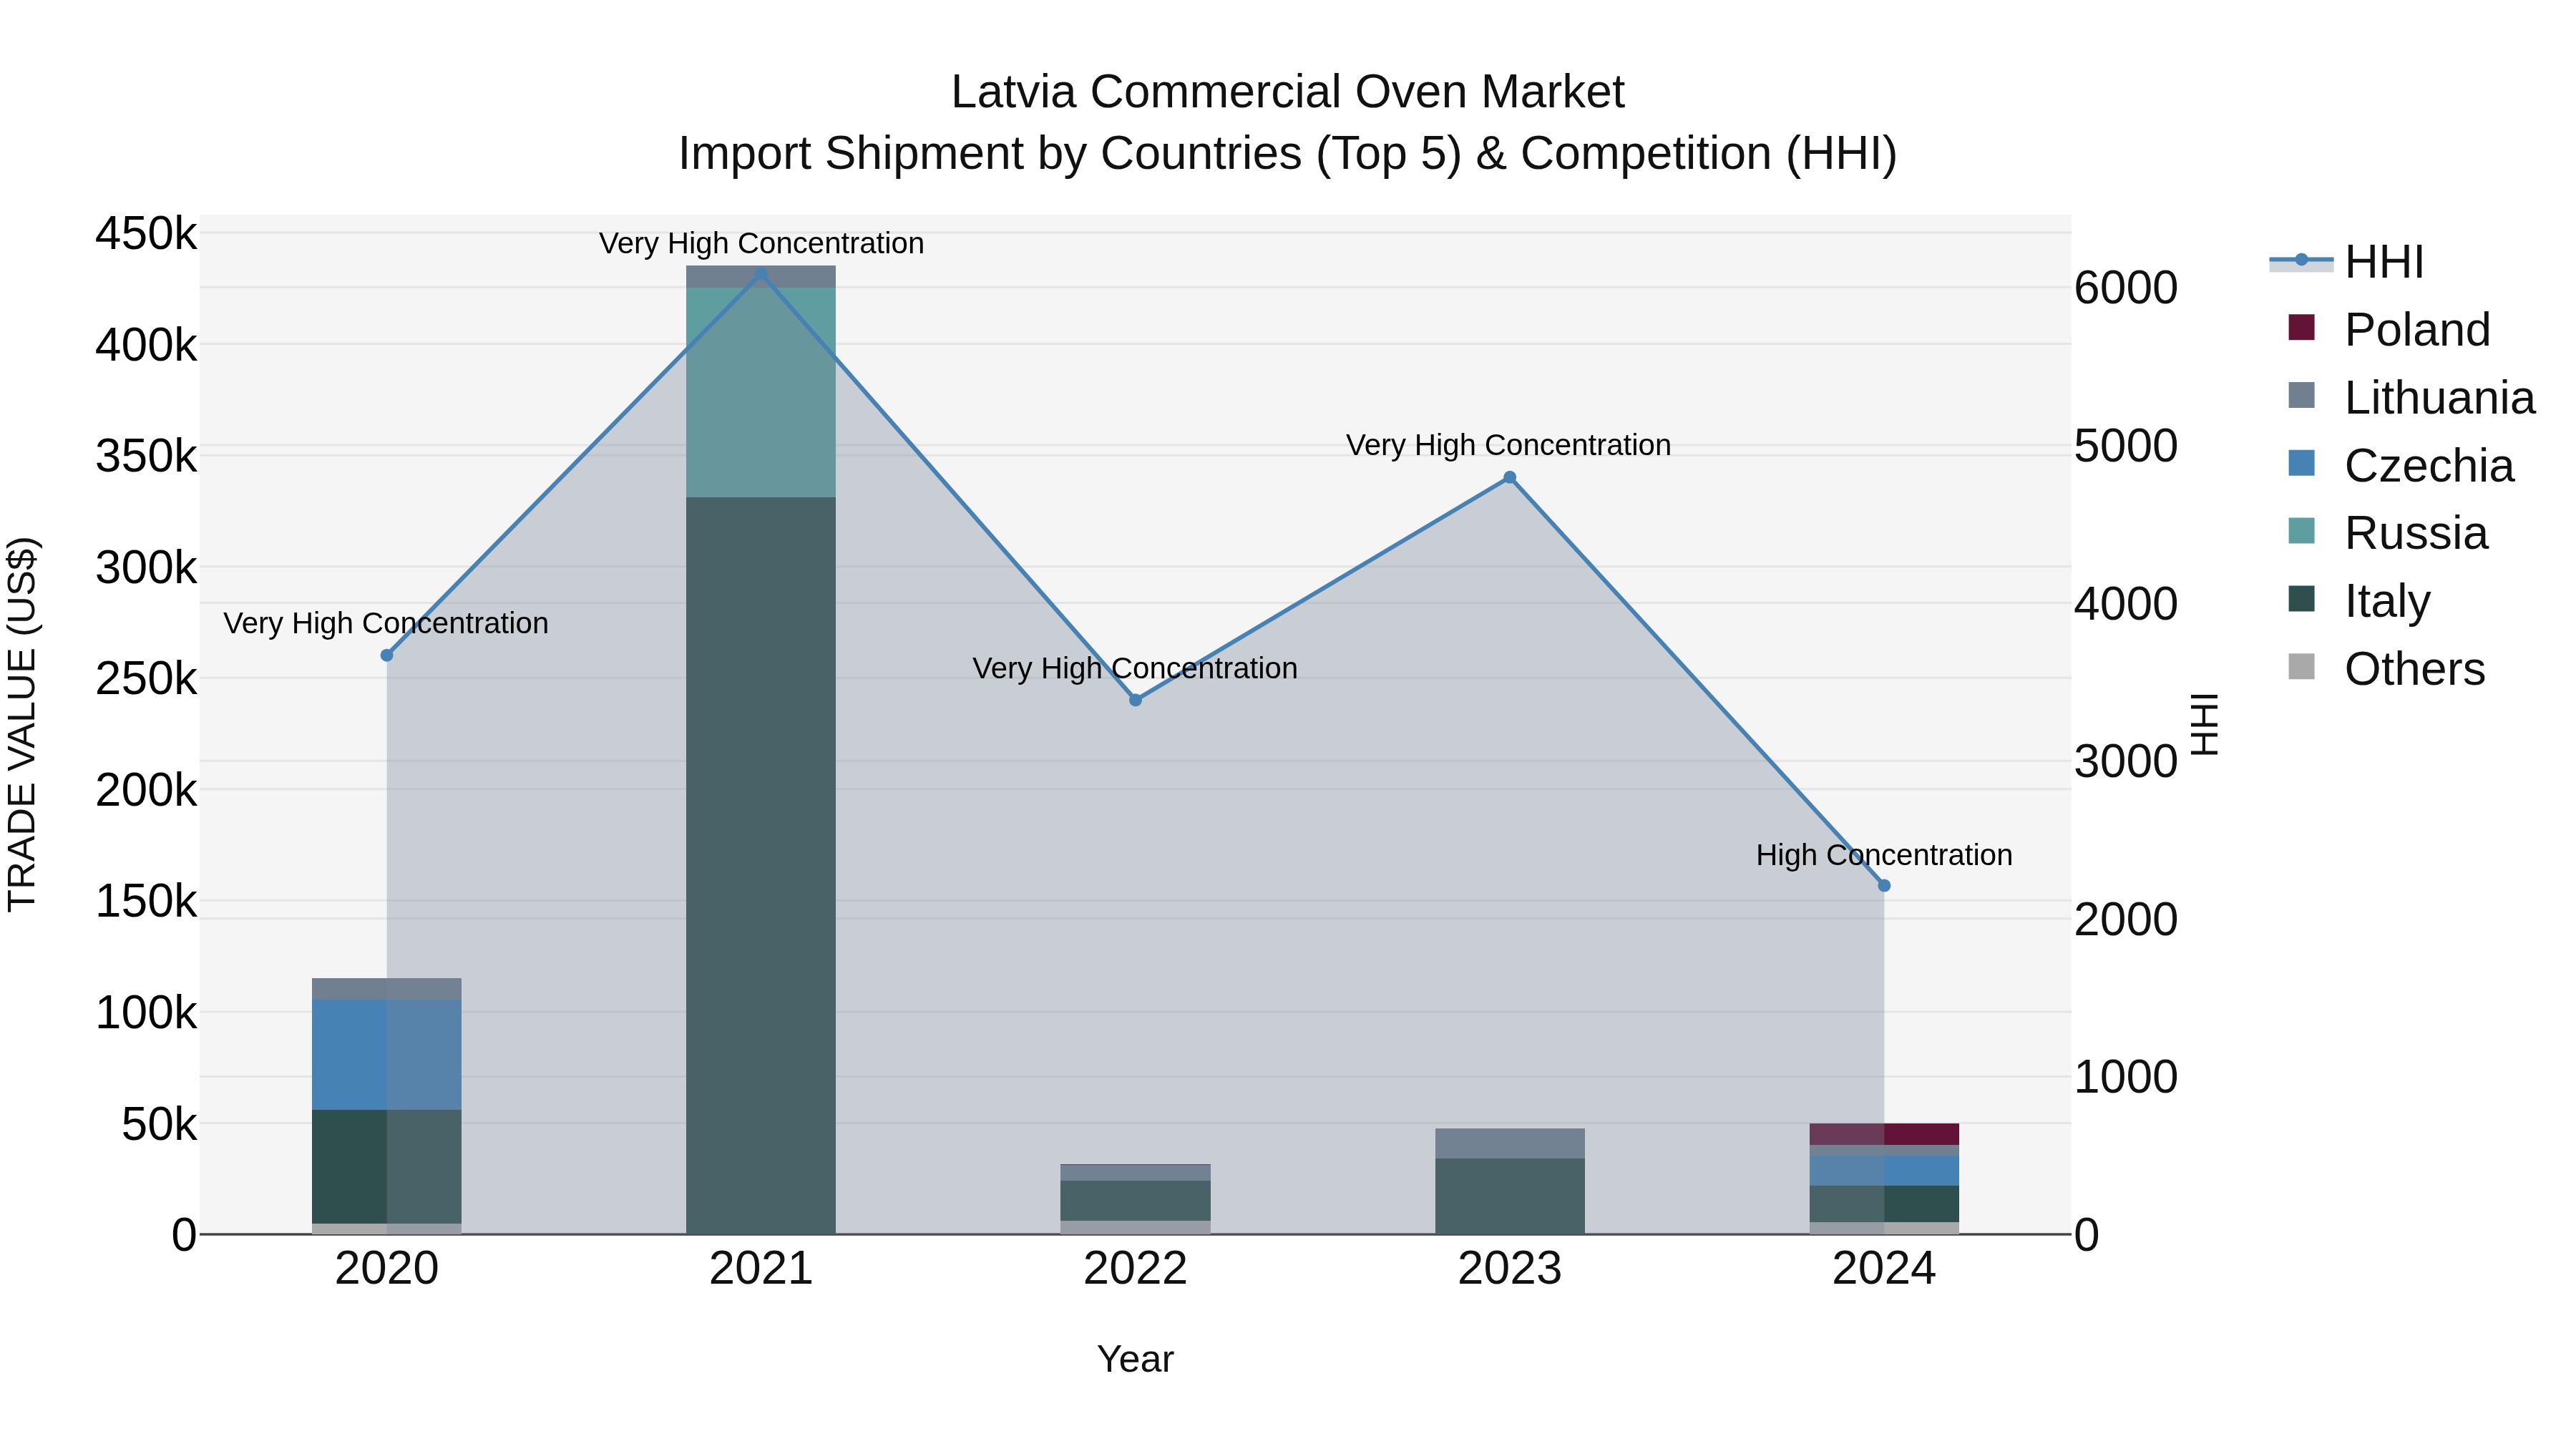Image resolution: width=2576 pixels, height=1449 pixels.
Task: Select the Lithuania segment atop 2020 bar
Action: point(387,989)
